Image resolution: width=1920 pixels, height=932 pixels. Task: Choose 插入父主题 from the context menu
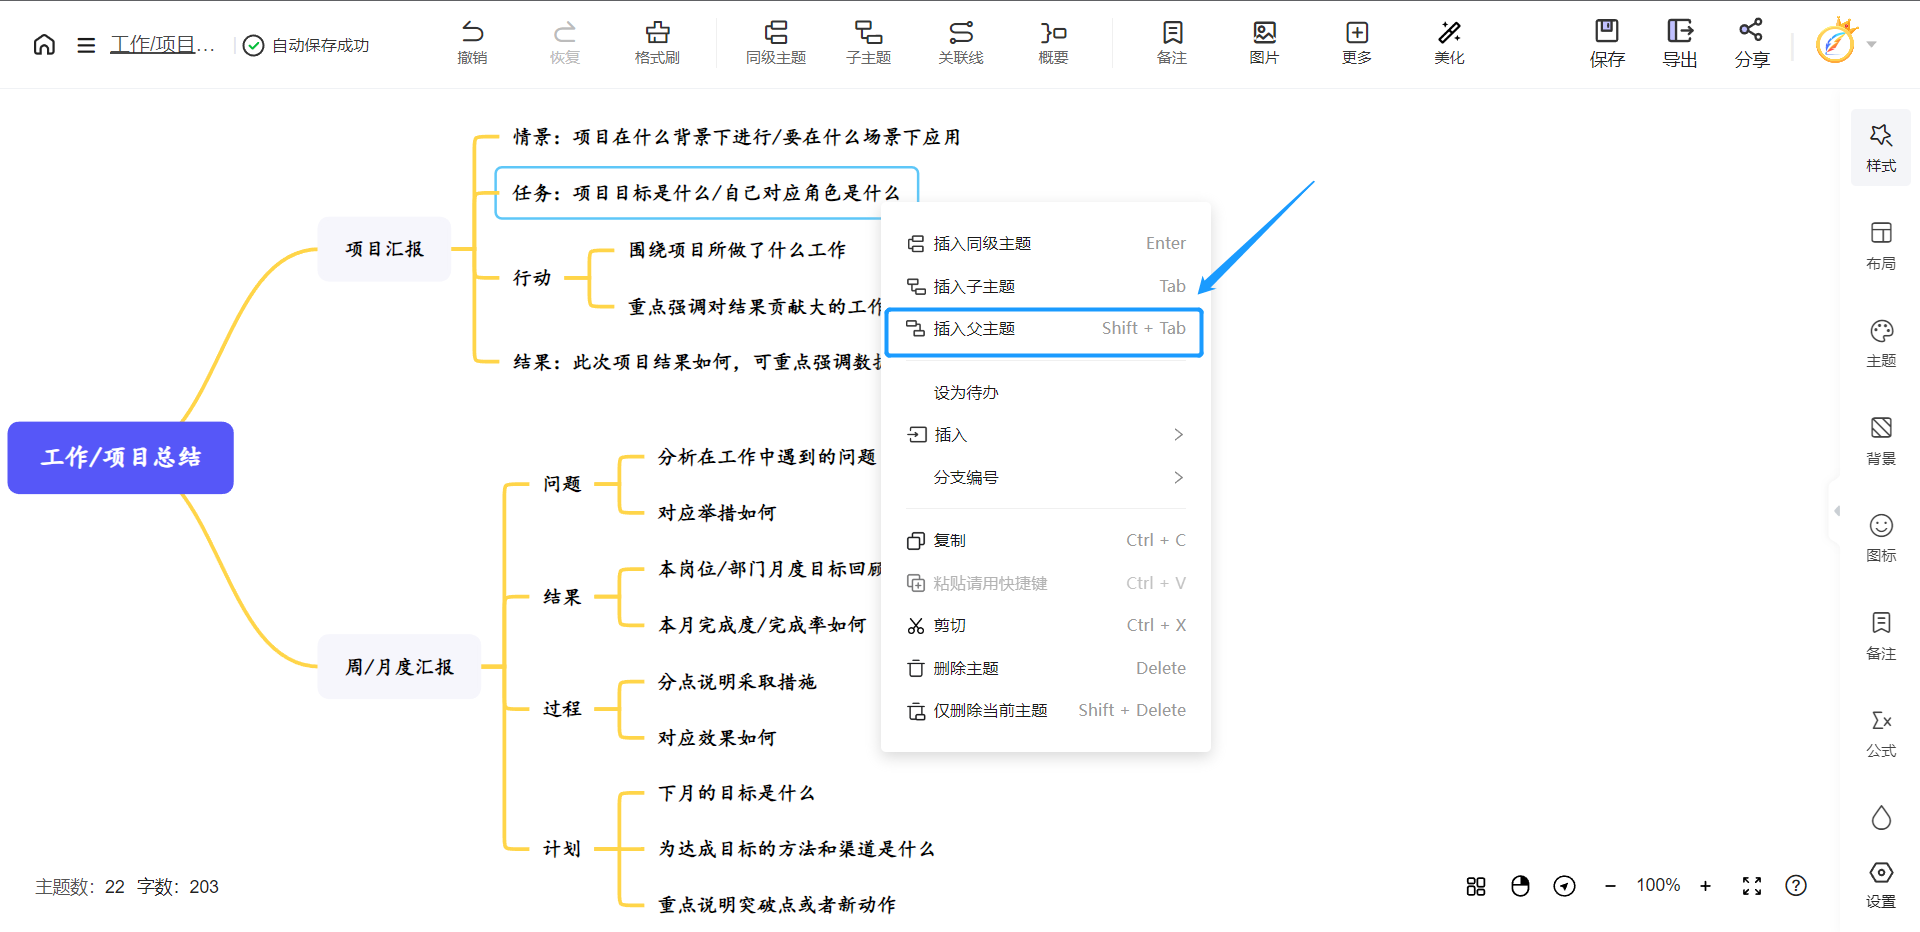tap(1043, 328)
